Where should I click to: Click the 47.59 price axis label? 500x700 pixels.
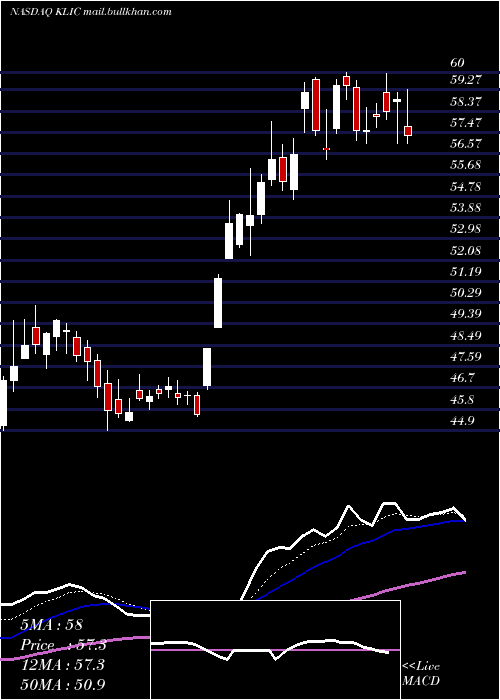tap(467, 357)
